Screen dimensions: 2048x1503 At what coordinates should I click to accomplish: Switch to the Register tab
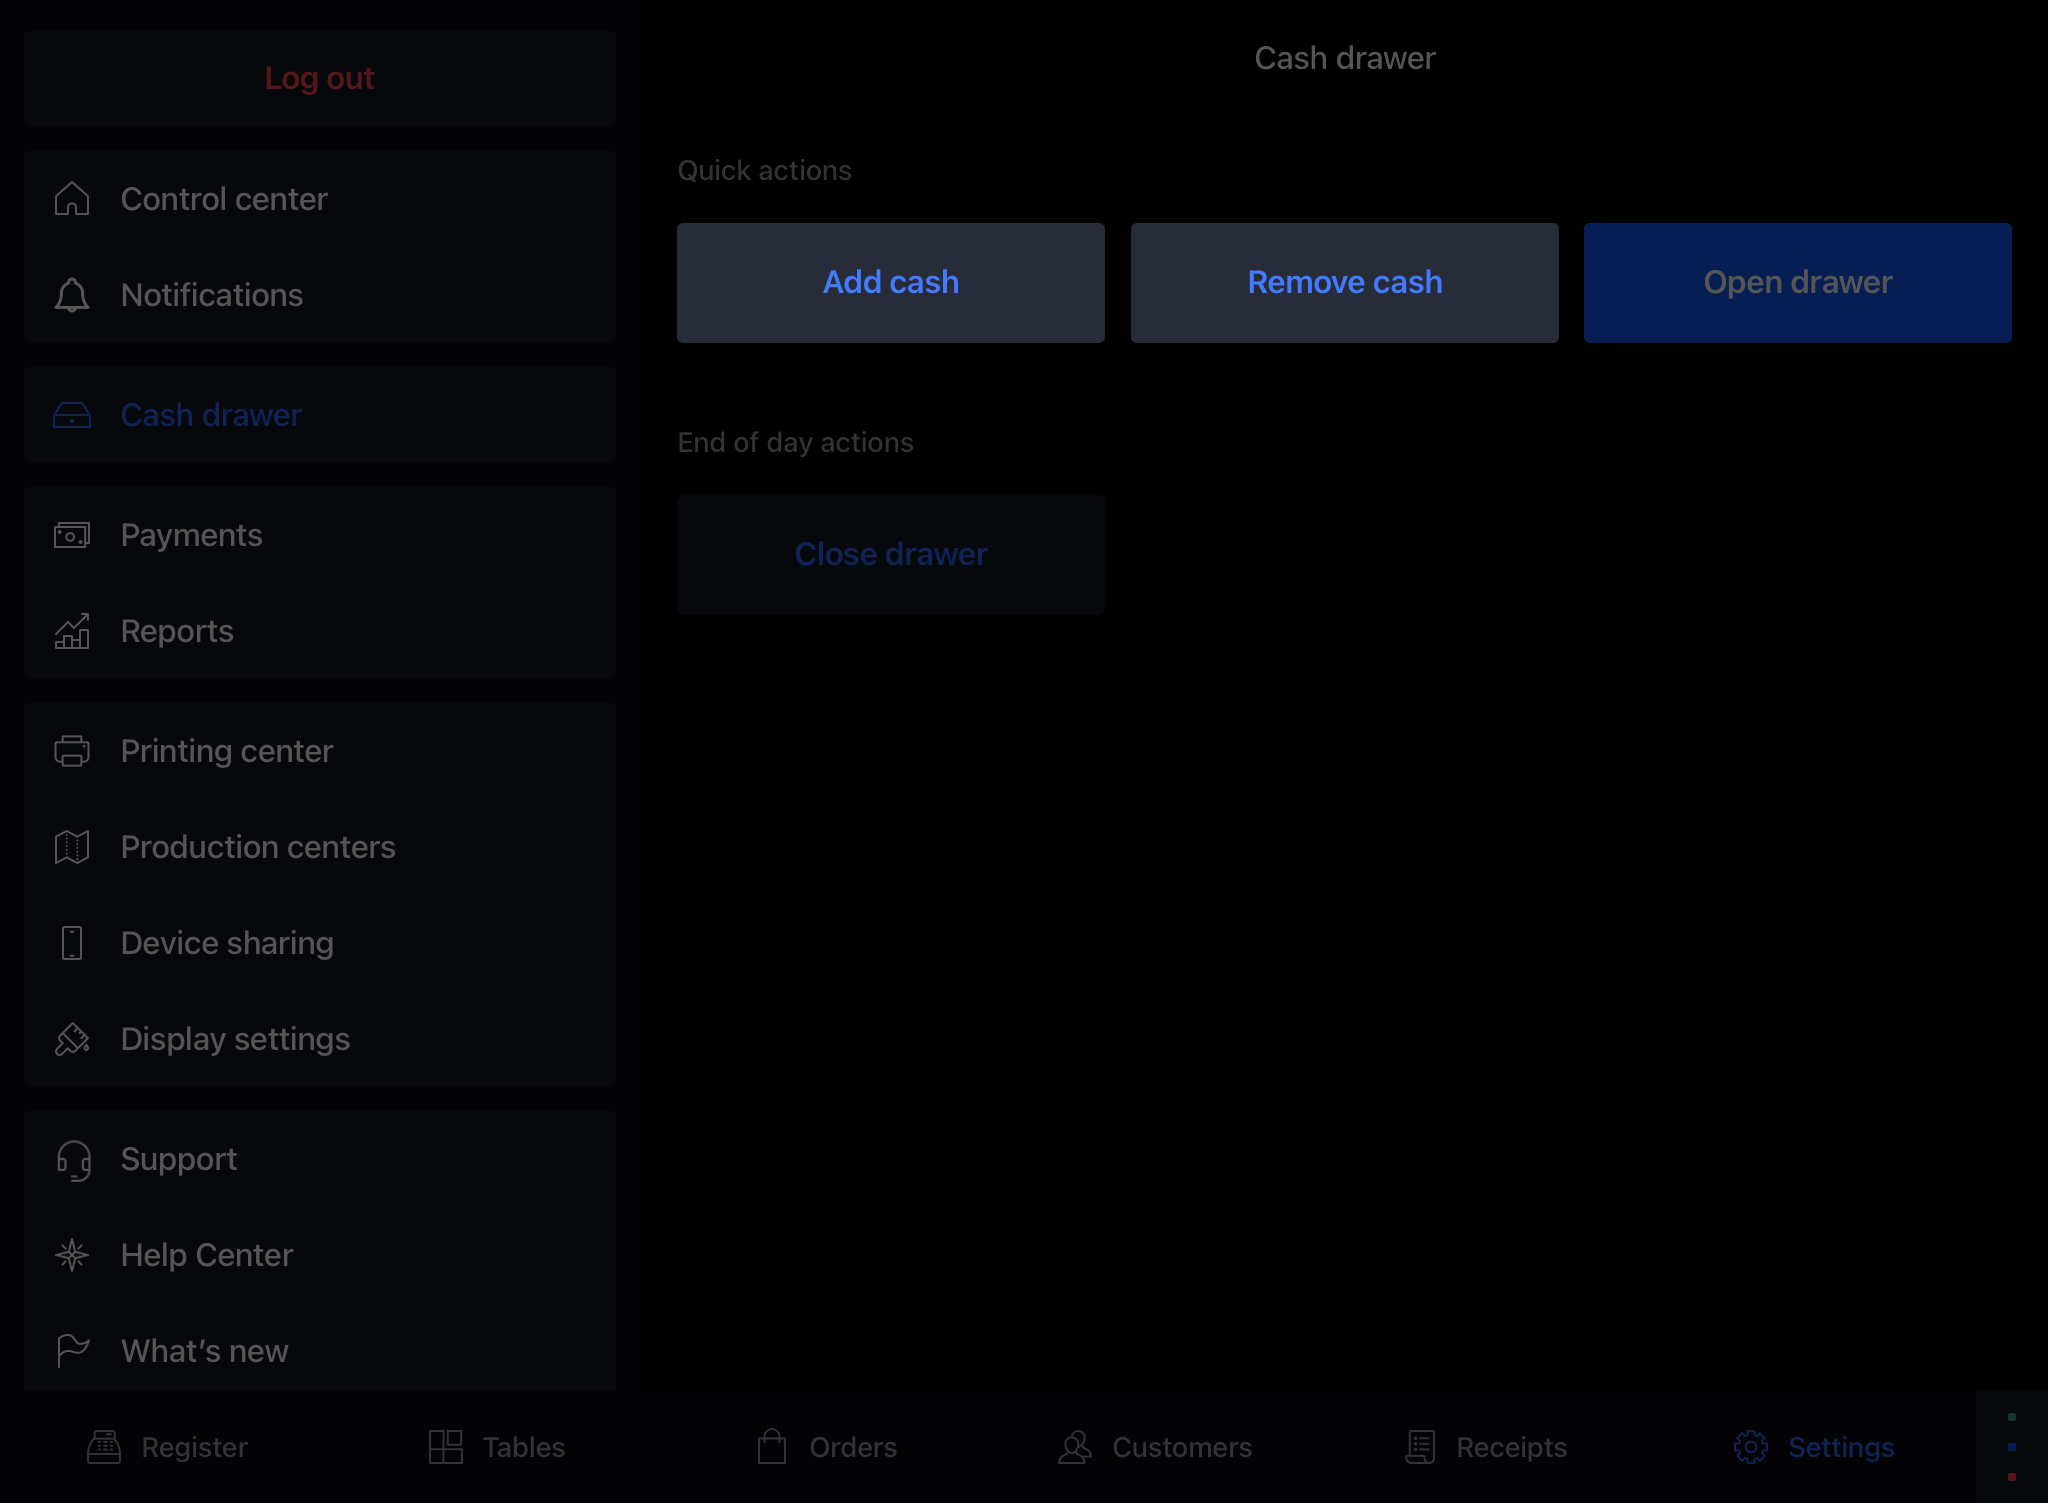(168, 1447)
